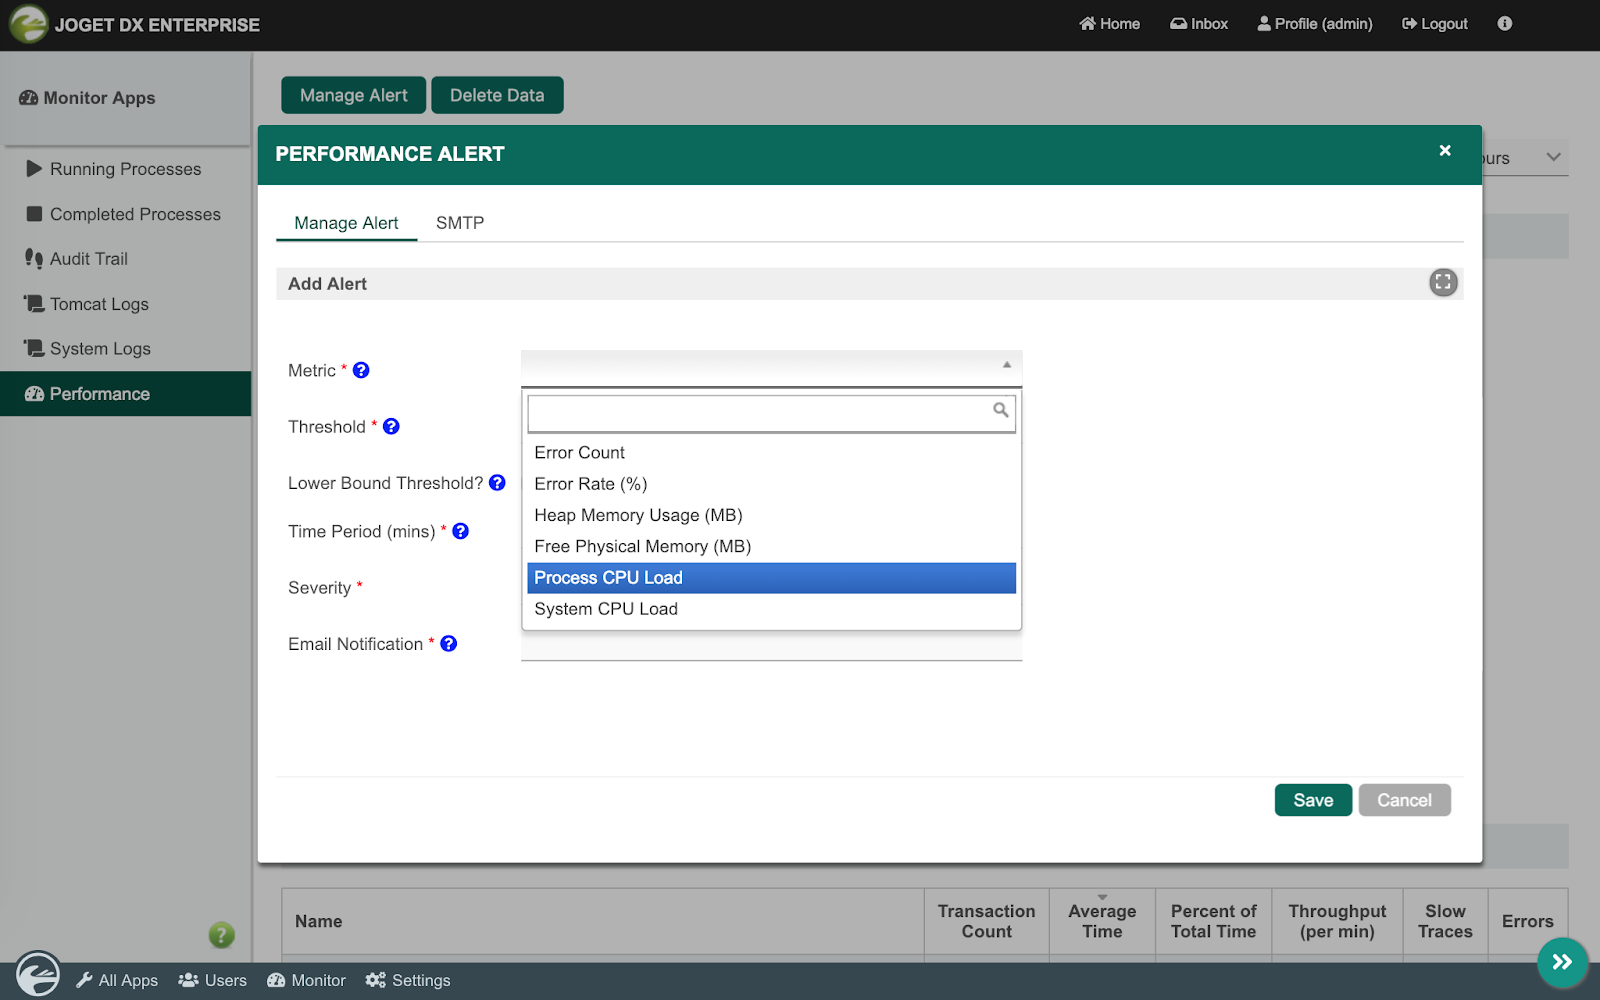Select the Manage Alert tab in dialog
1600x1000 pixels.
tap(346, 223)
